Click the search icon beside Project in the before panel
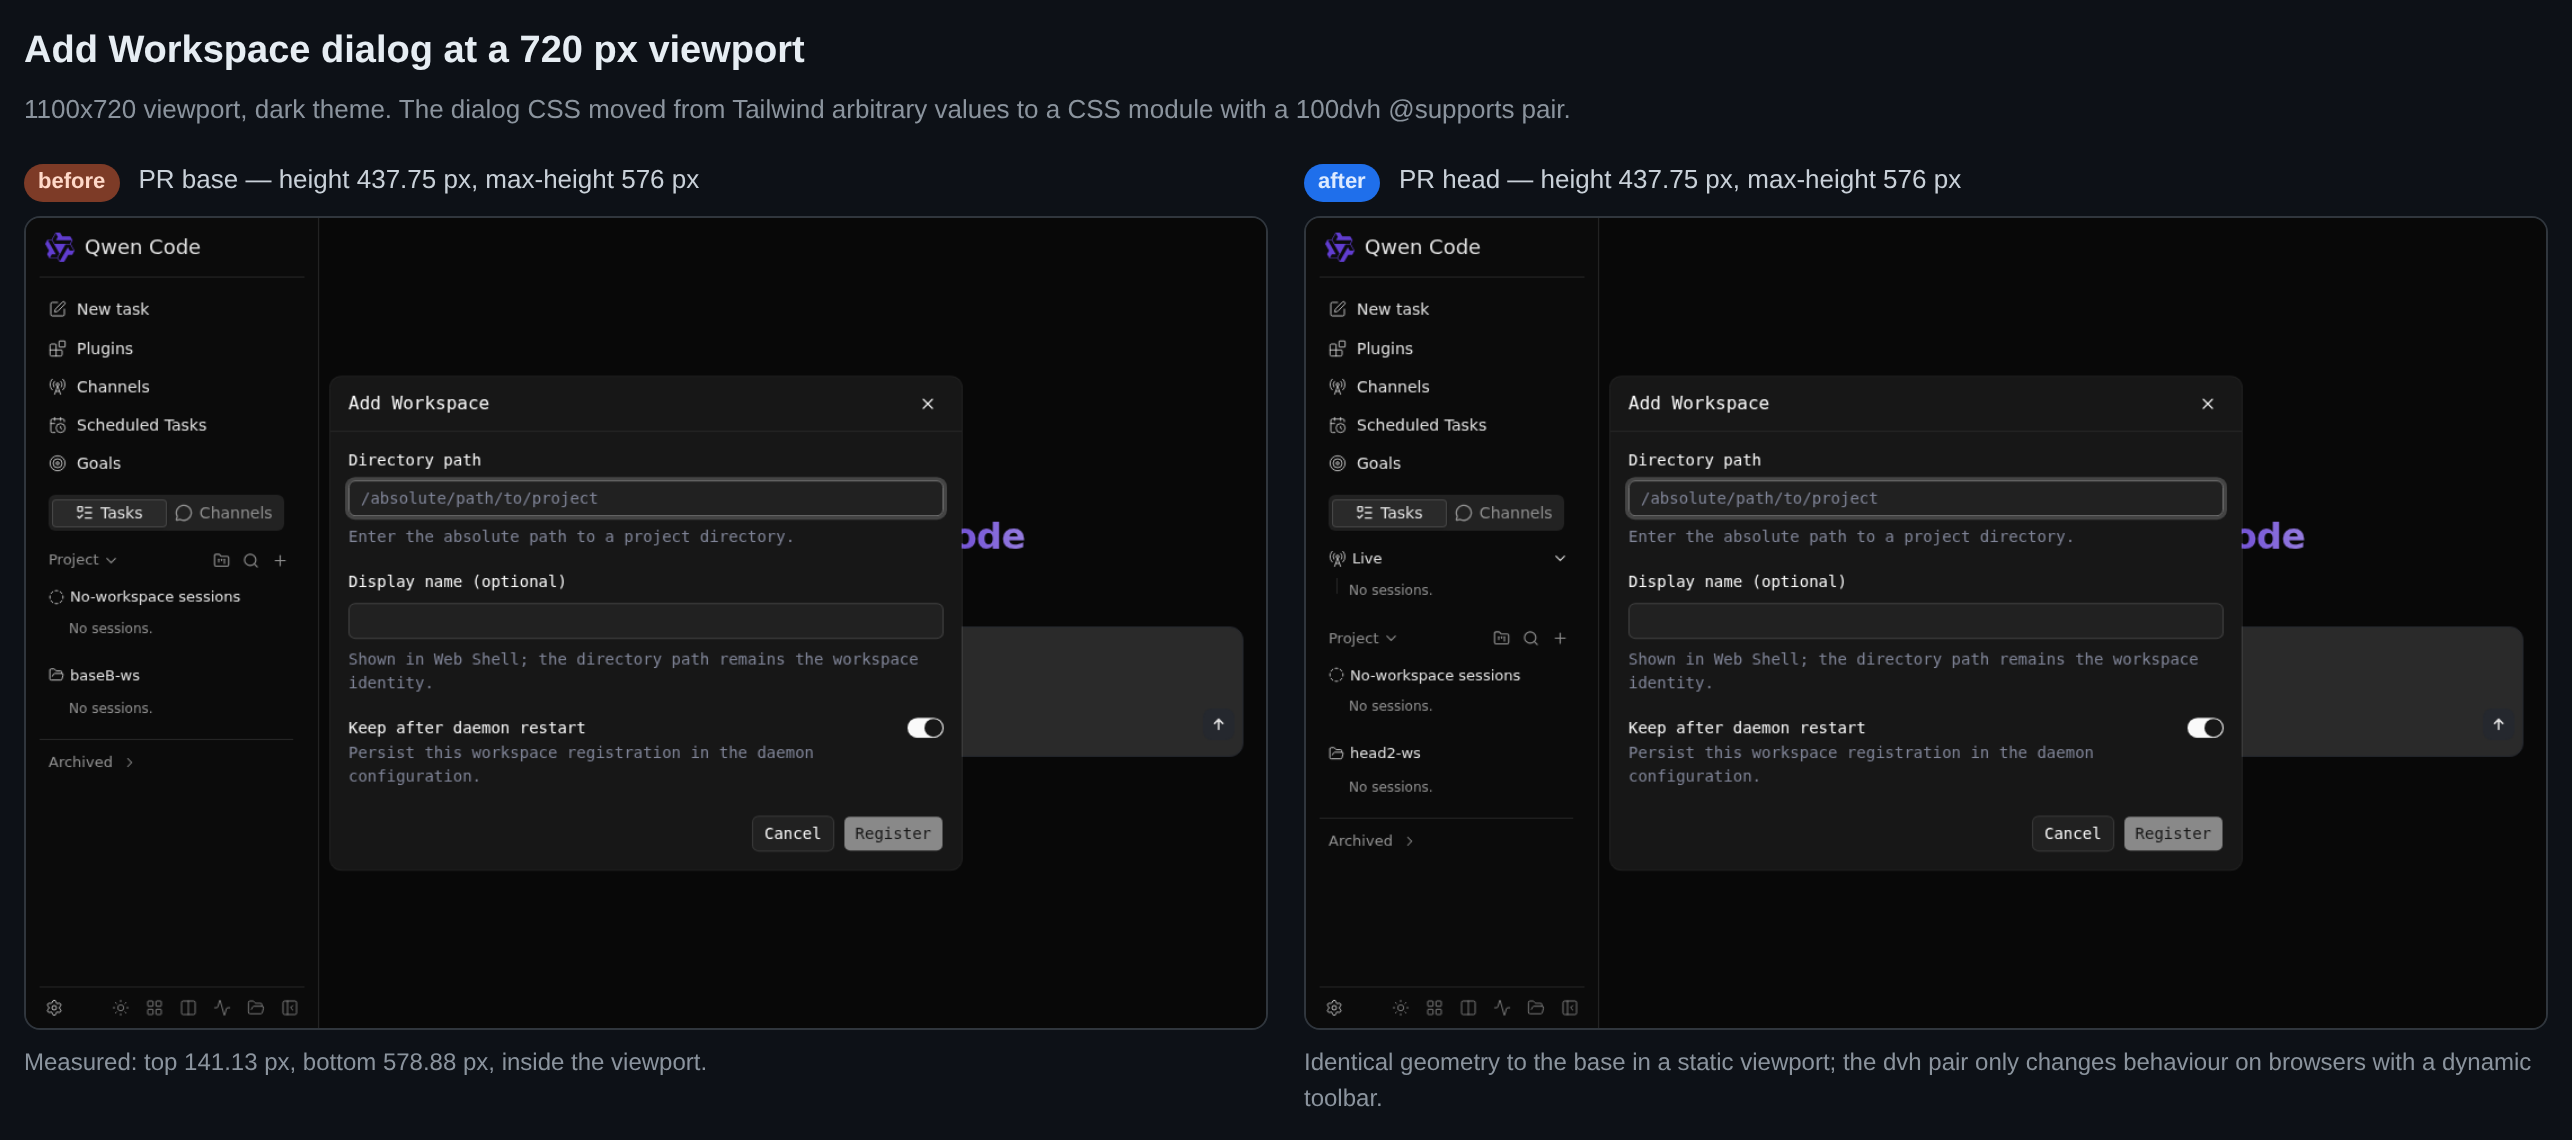Screen dimensions: 2572x1140 tap(251, 561)
